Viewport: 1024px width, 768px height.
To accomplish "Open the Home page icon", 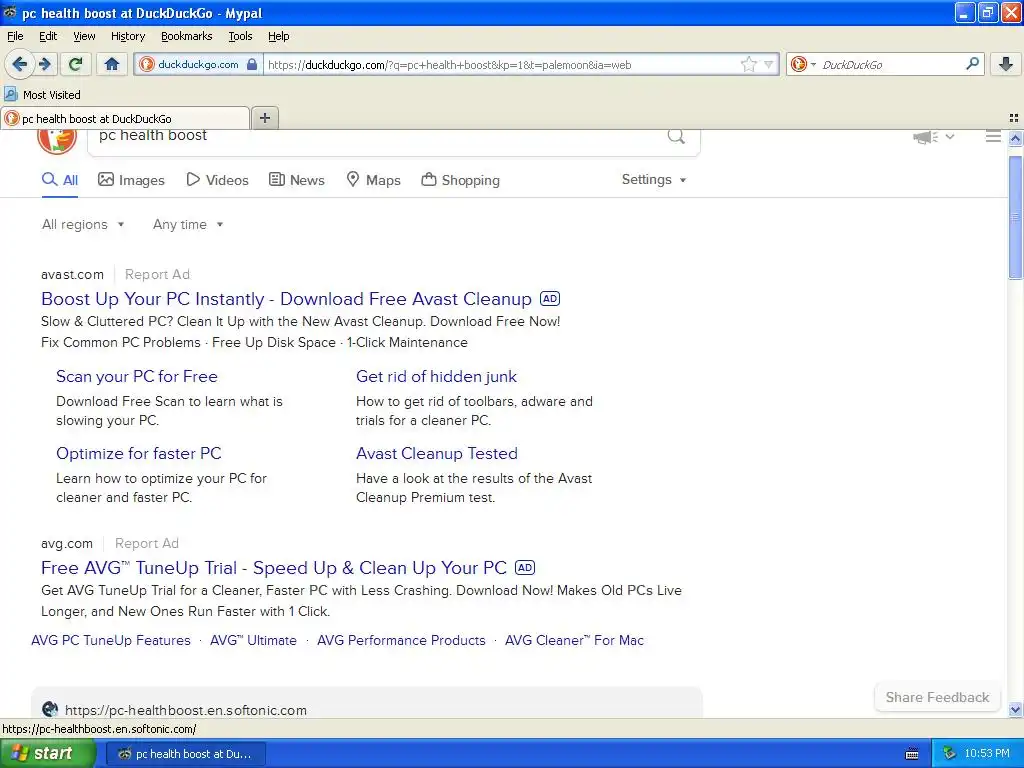I will pos(112,64).
